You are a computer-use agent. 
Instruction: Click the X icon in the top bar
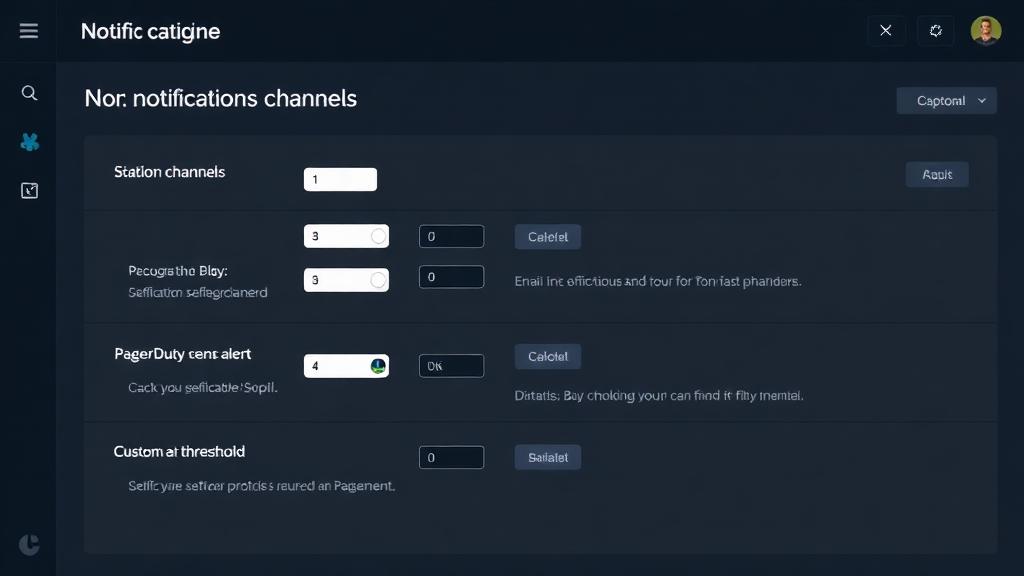886,30
